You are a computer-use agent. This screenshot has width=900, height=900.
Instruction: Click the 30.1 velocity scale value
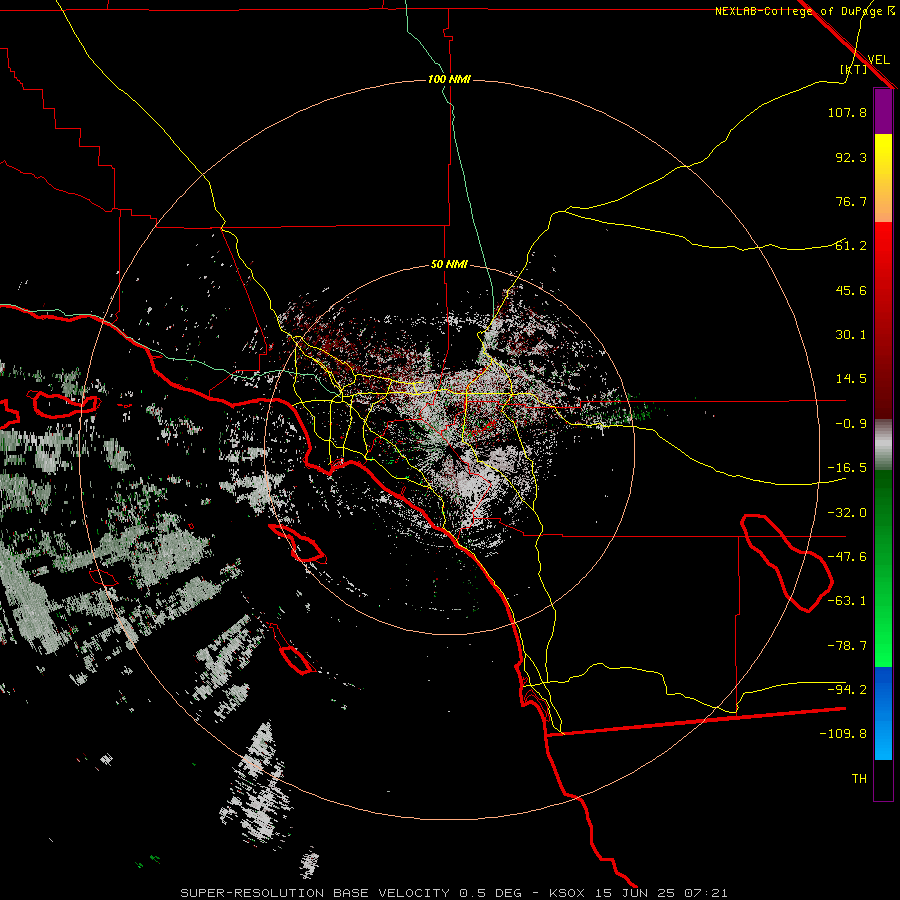pos(851,335)
